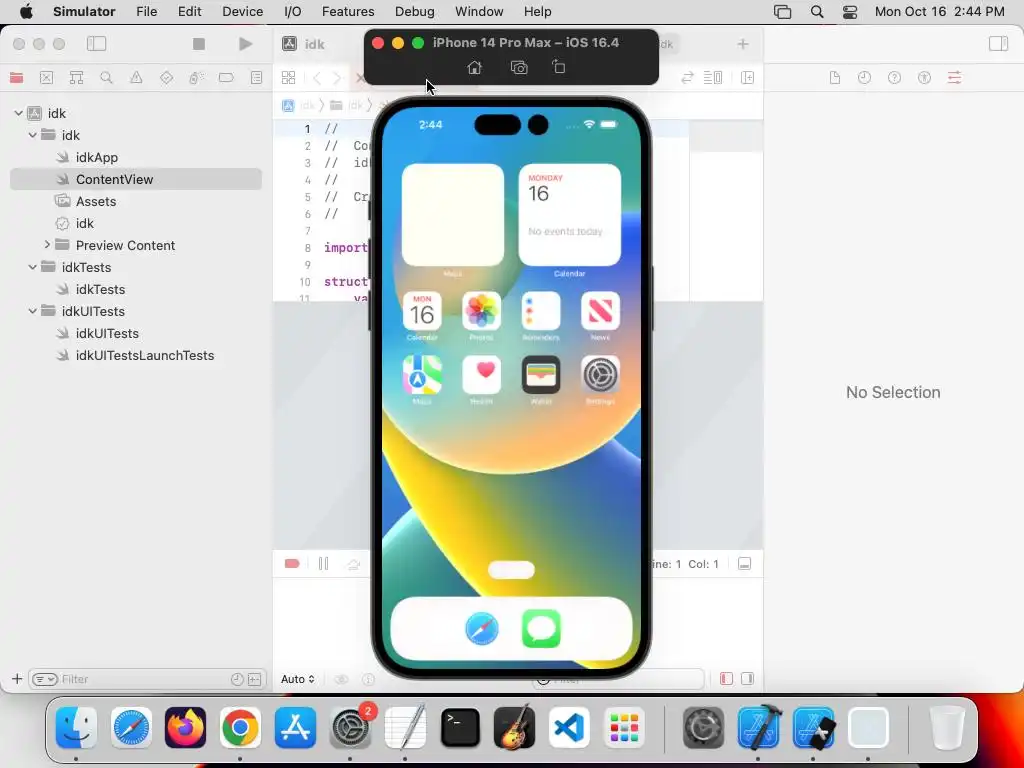Show the Accessibility inspector tab
This screenshot has height=768, width=1024.
(924, 78)
